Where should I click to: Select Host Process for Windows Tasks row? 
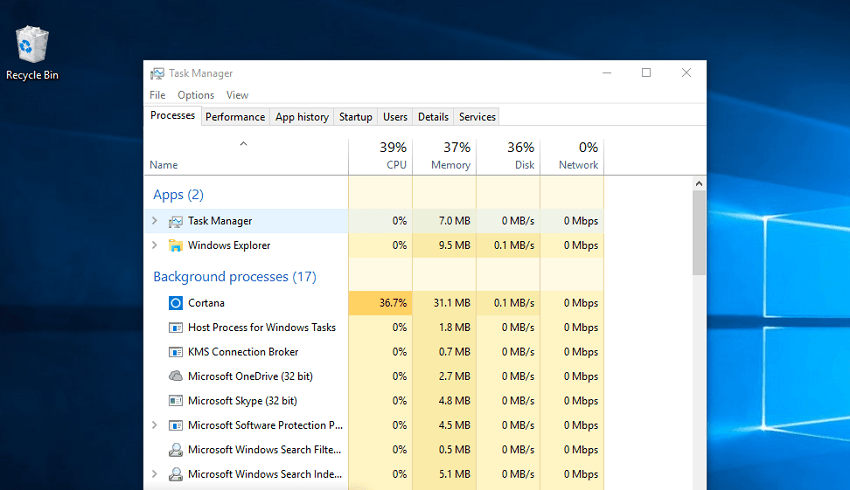[x=374, y=327]
